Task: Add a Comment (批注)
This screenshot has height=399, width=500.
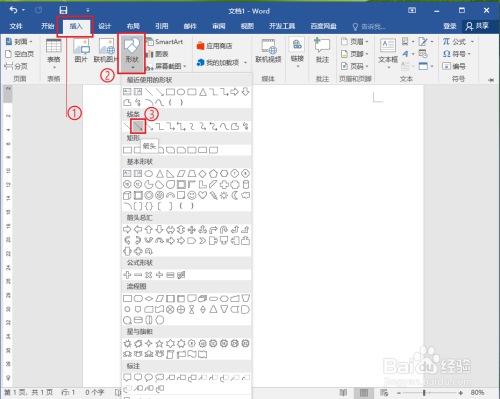Action: (322, 51)
